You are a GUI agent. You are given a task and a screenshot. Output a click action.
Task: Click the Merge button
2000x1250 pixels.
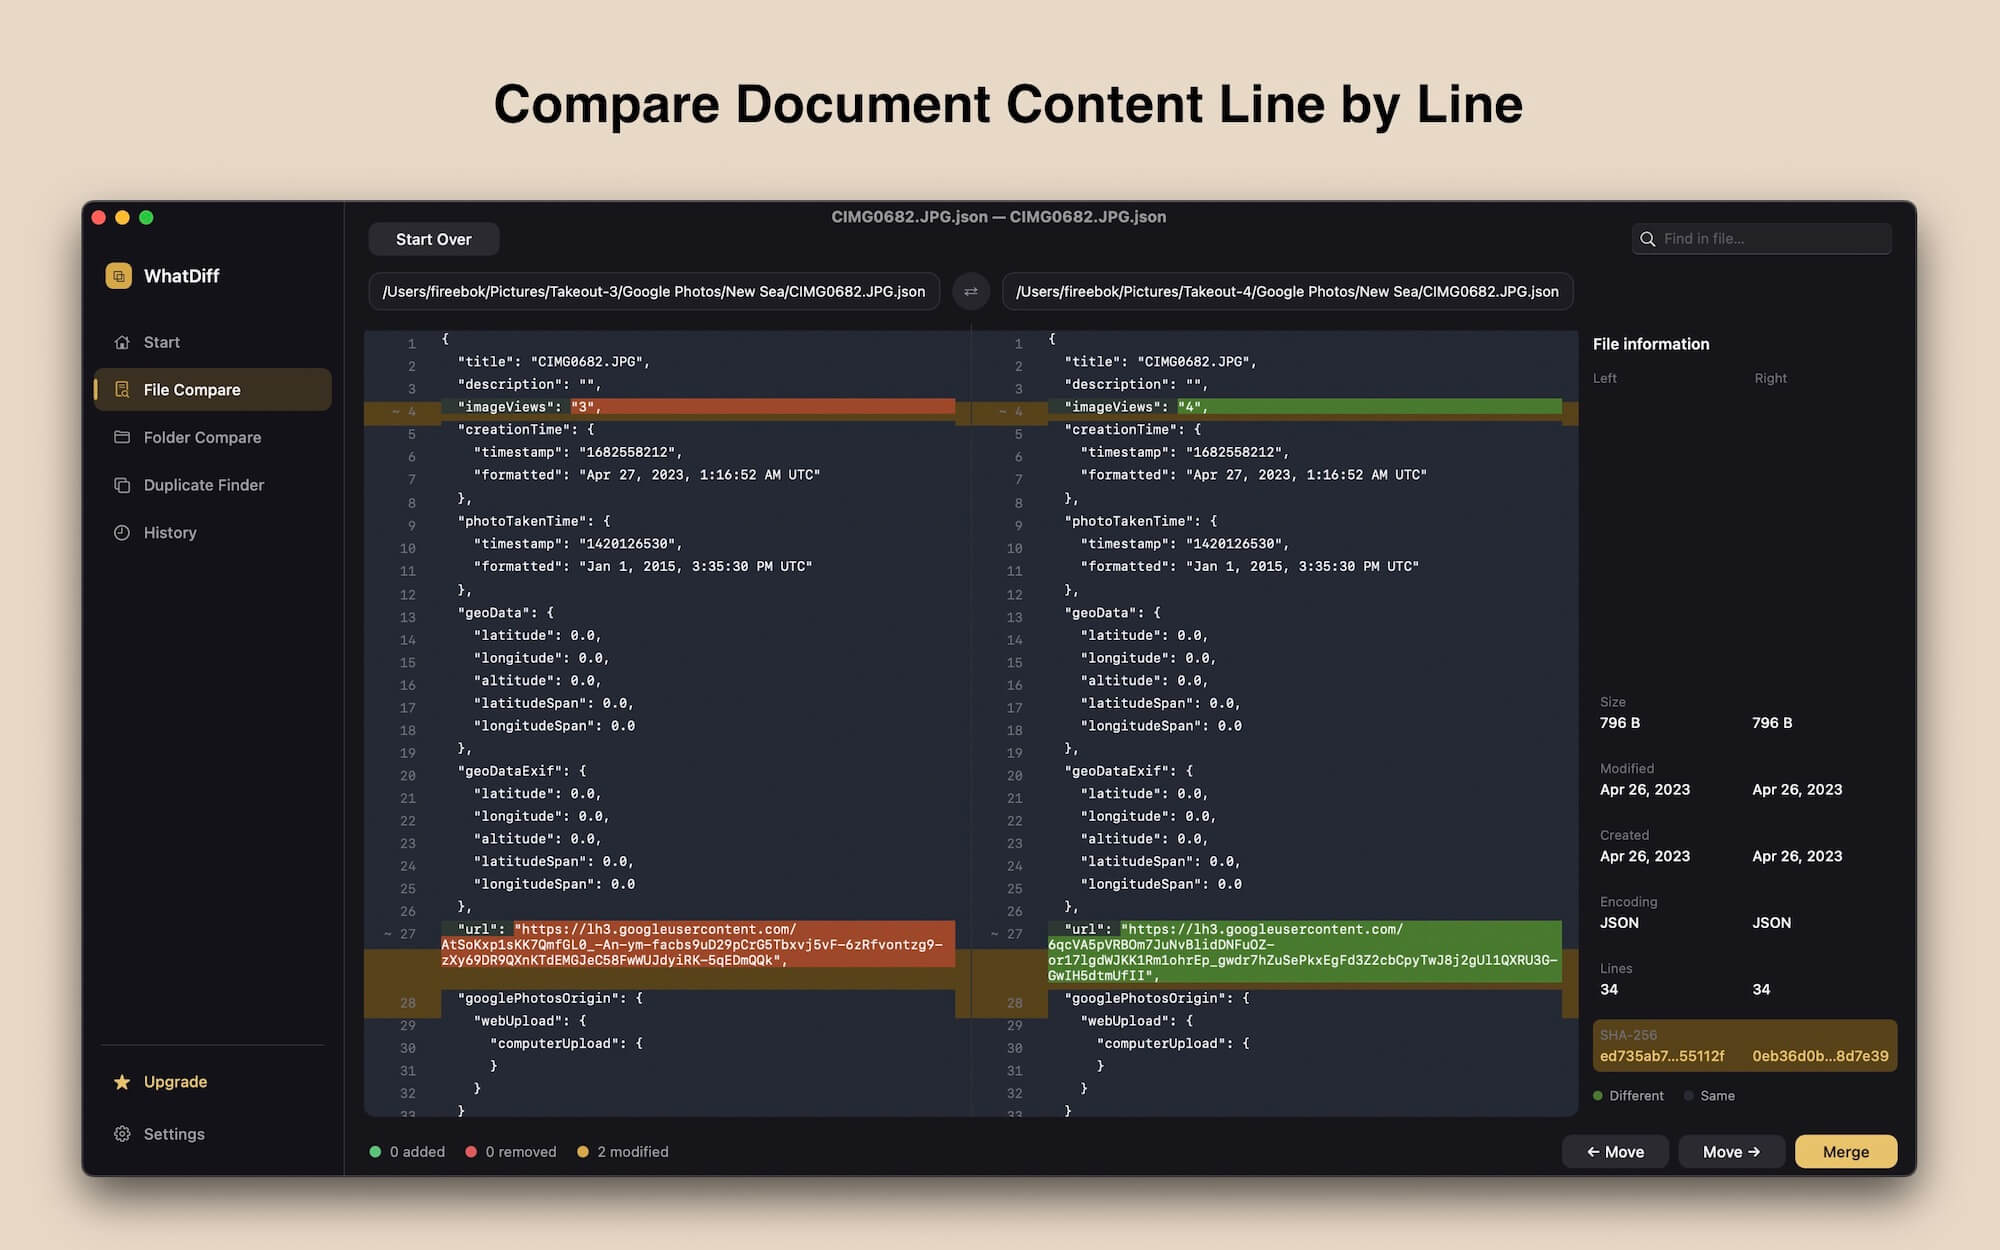coord(1846,1151)
